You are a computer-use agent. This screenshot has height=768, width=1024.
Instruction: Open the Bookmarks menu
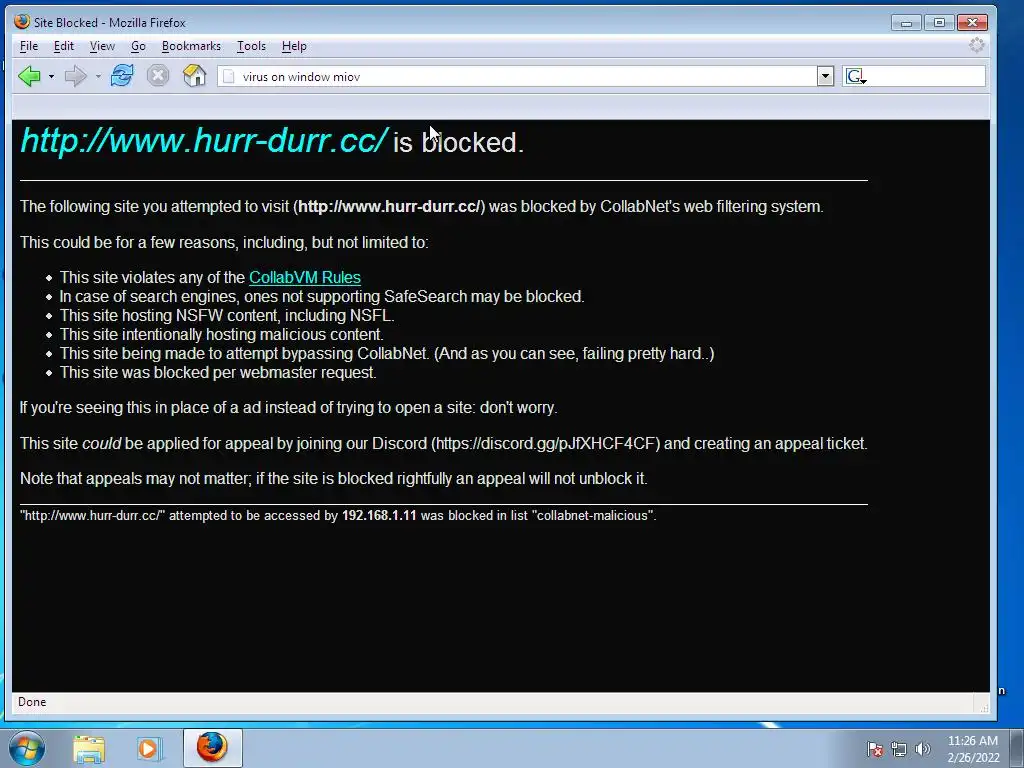point(191,46)
